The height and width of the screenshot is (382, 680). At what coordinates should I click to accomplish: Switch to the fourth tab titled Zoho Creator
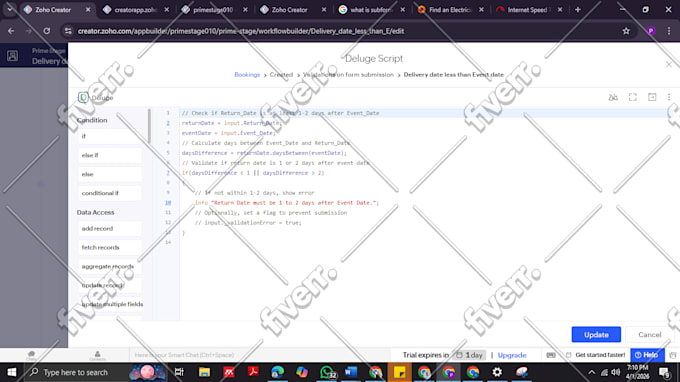coord(293,10)
